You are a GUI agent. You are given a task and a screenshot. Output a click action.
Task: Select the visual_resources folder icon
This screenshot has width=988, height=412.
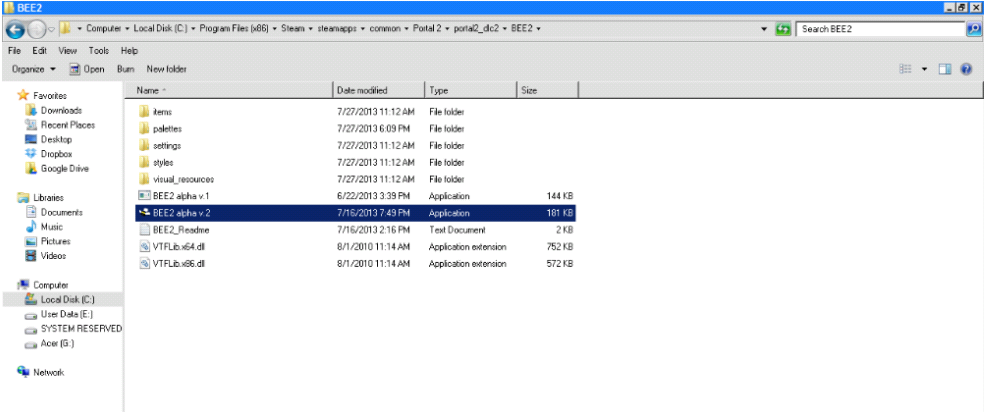(x=144, y=179)
